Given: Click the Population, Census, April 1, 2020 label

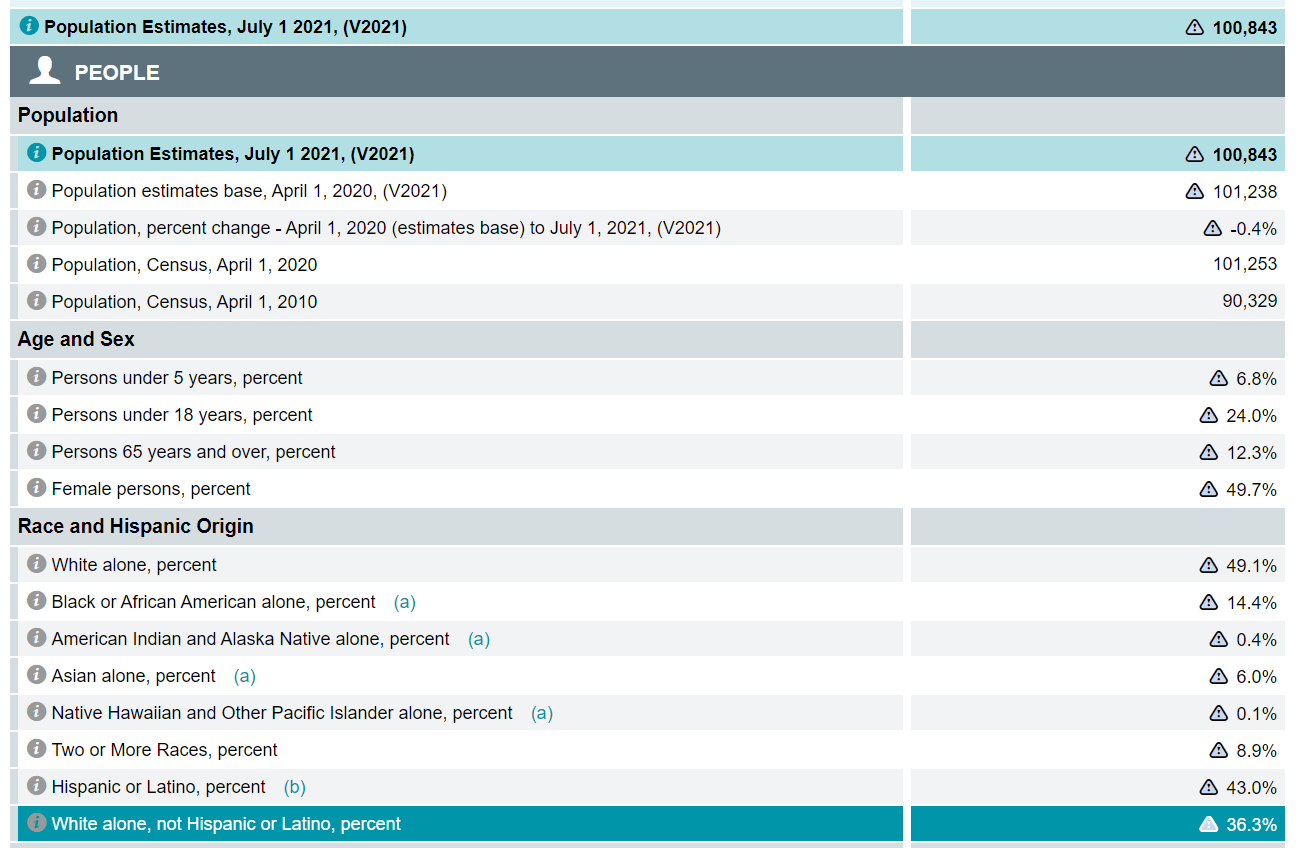Looking at the screenshot, I should (x=185, y=265).
